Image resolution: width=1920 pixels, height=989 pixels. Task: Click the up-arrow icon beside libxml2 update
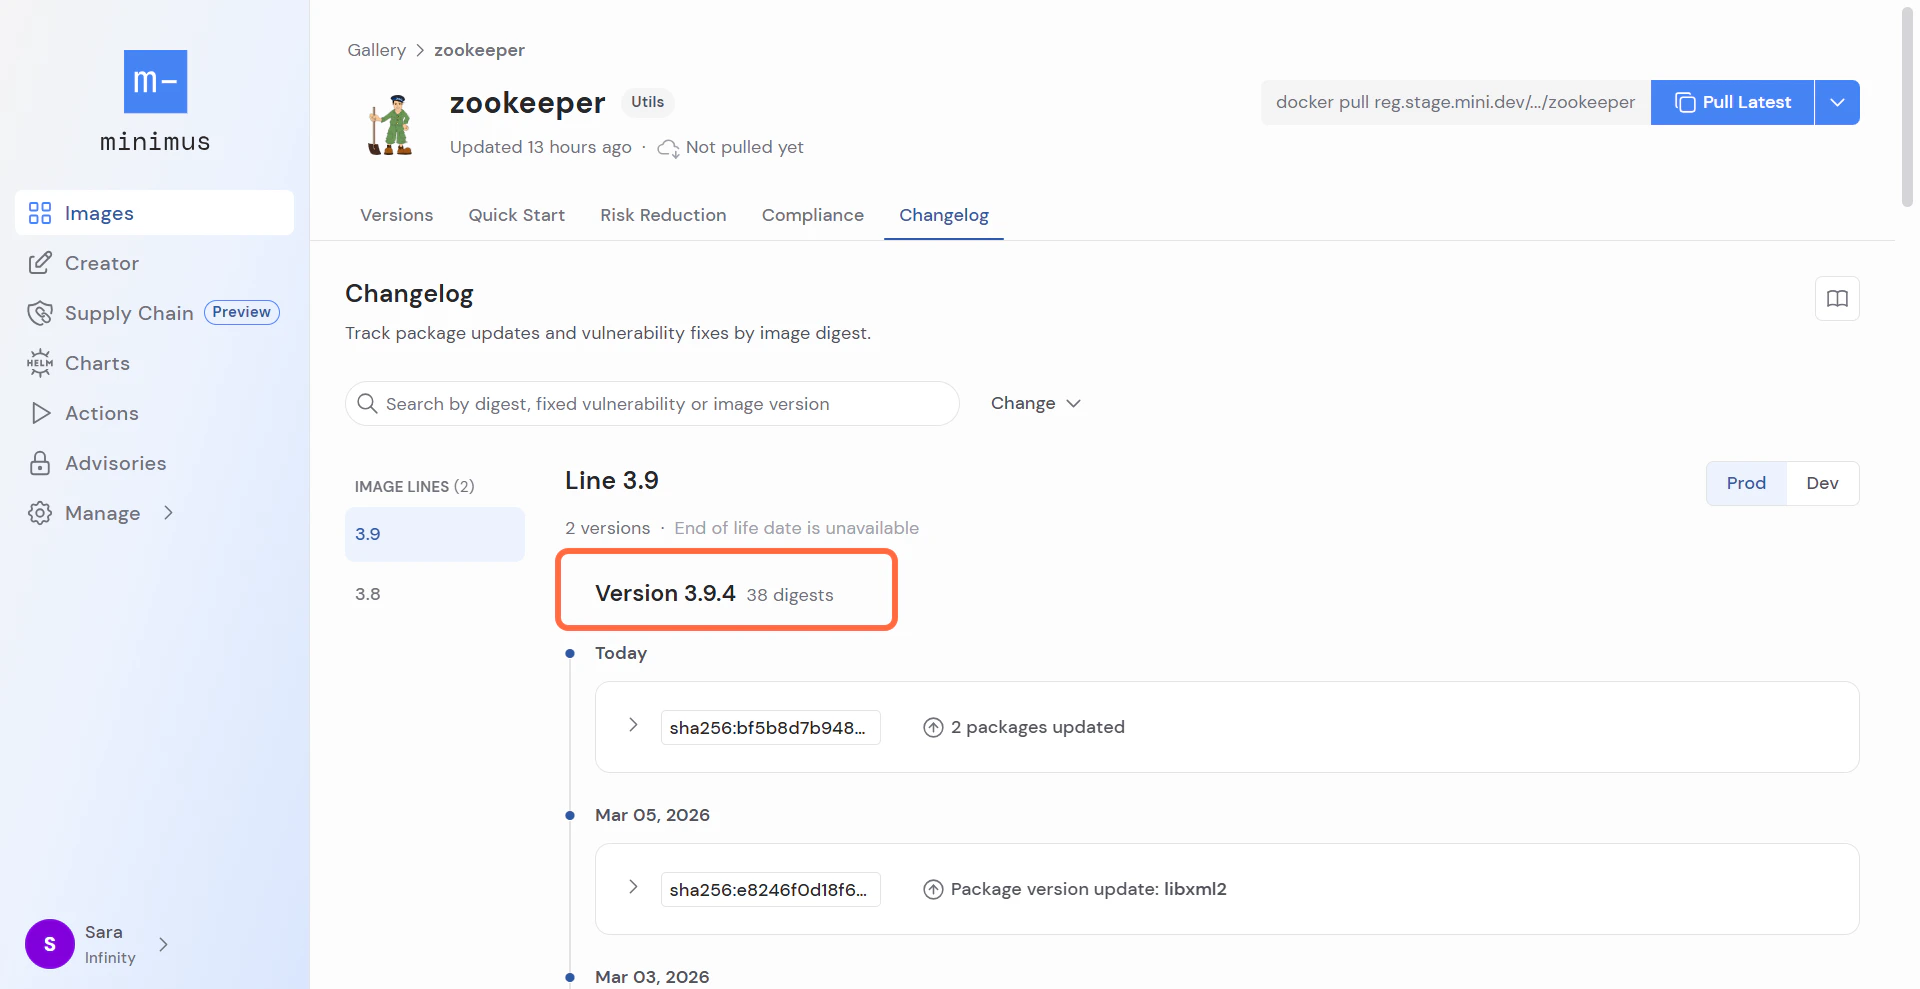pyautogui.click(x=933, y=890)
